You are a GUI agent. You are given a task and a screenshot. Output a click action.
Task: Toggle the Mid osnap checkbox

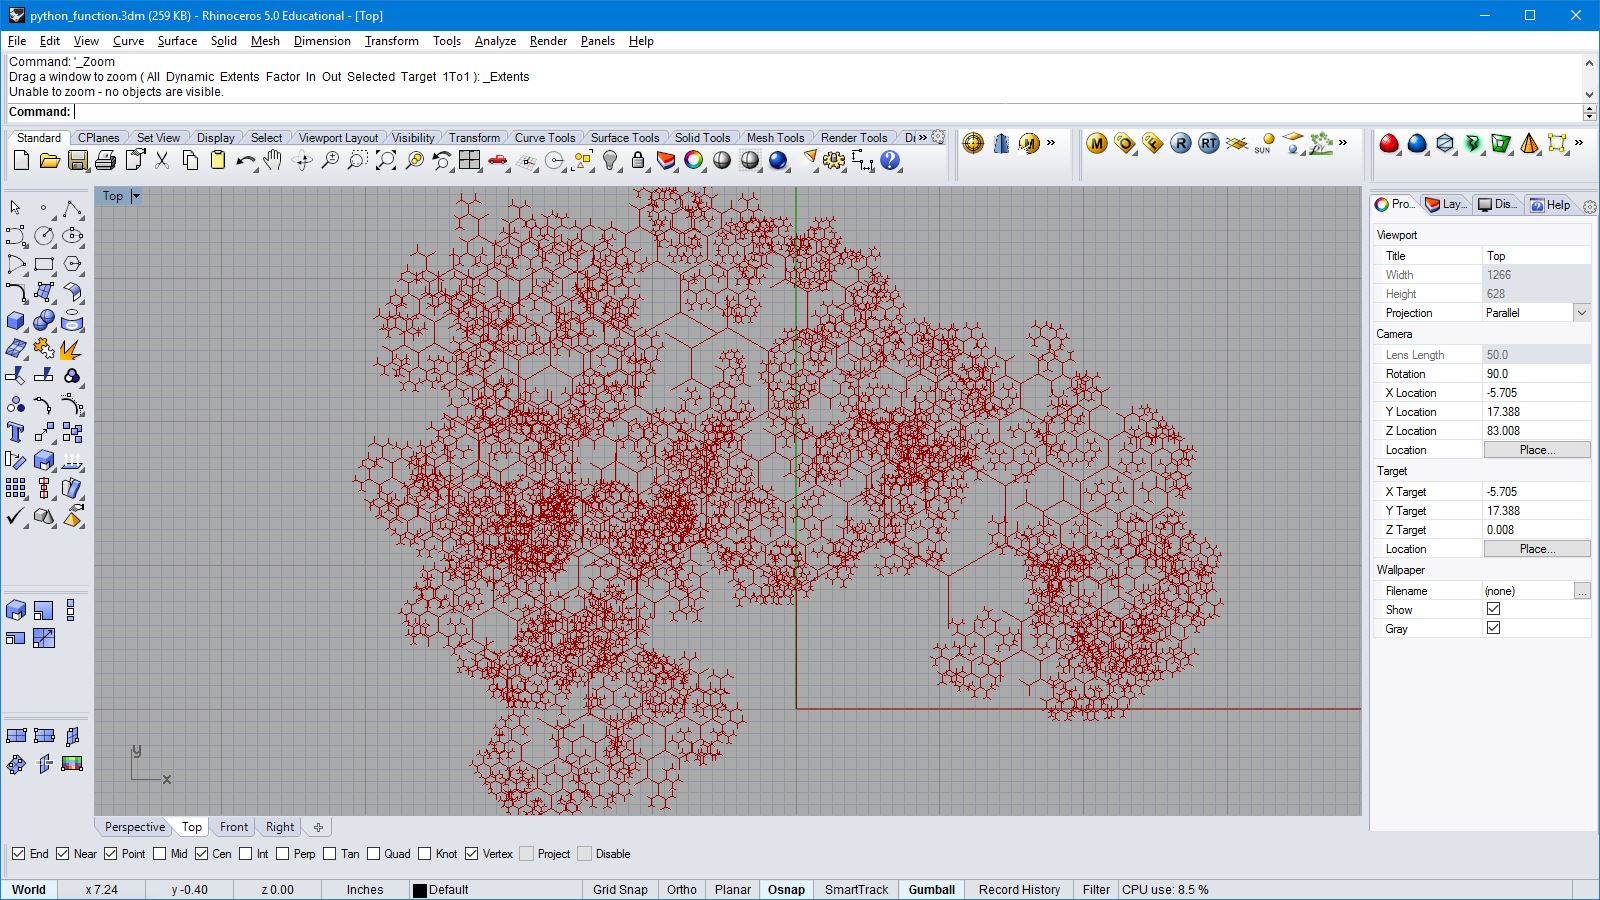pos(160,854)
